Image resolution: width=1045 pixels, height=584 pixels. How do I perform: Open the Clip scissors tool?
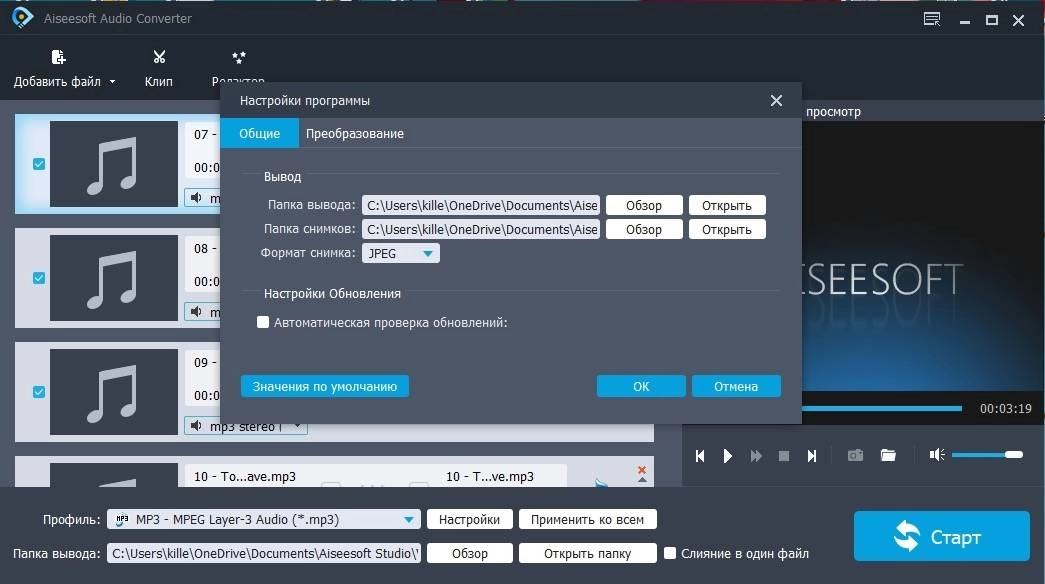coord(159,57)
